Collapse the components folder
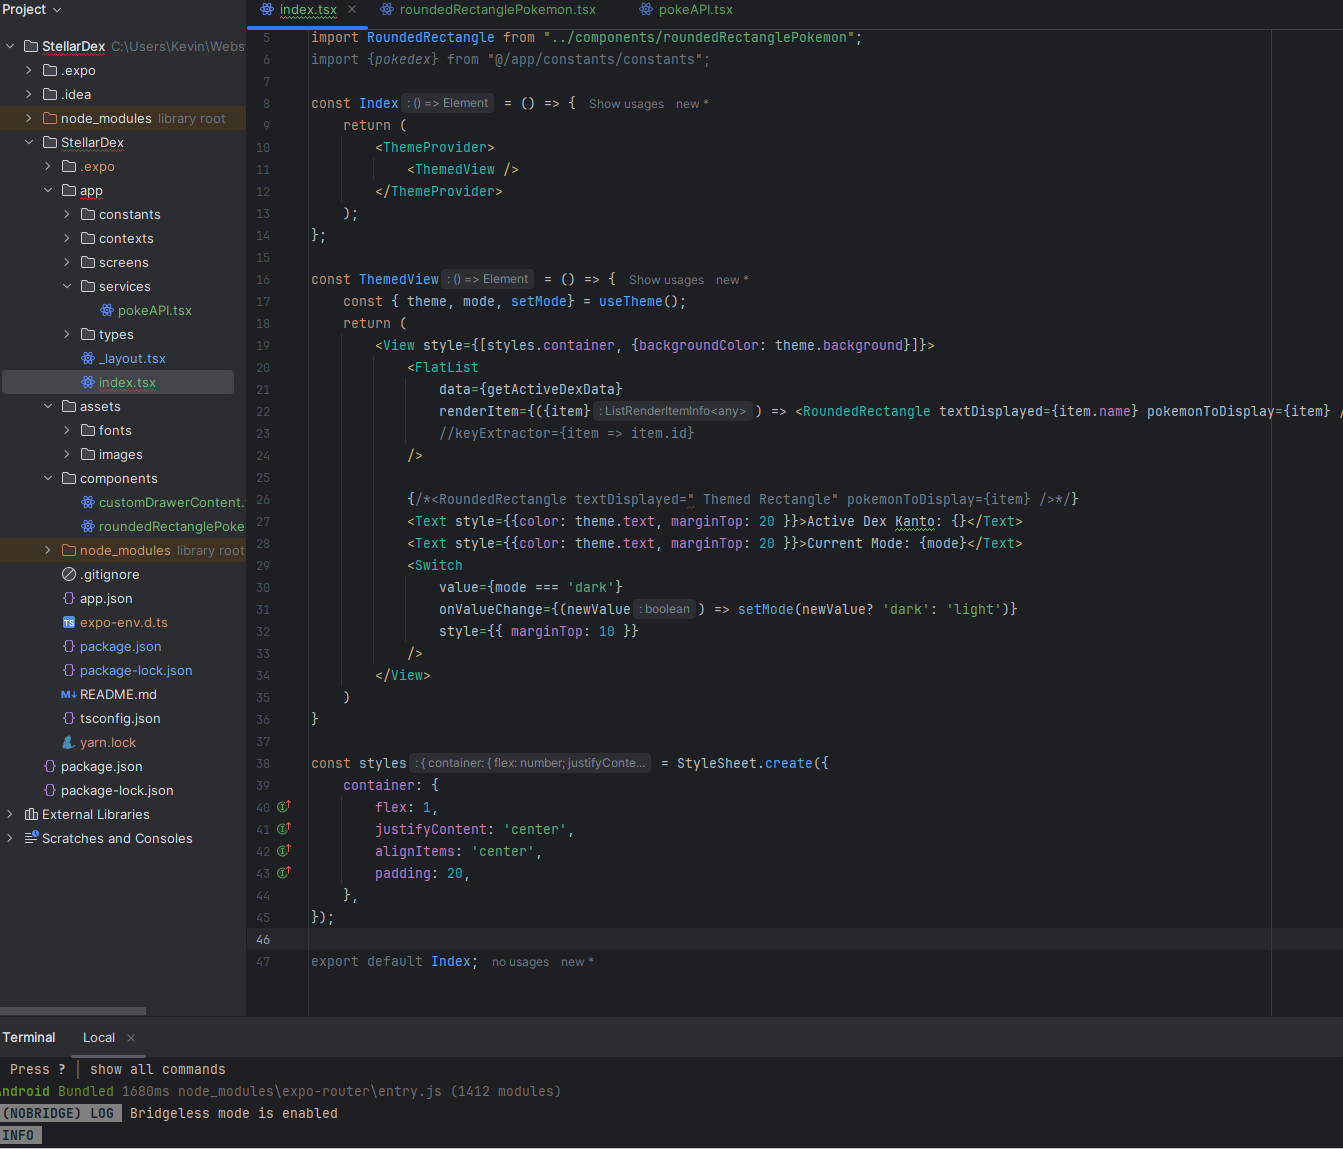This screenshot has height=1149, width=1343. point(48,478)
